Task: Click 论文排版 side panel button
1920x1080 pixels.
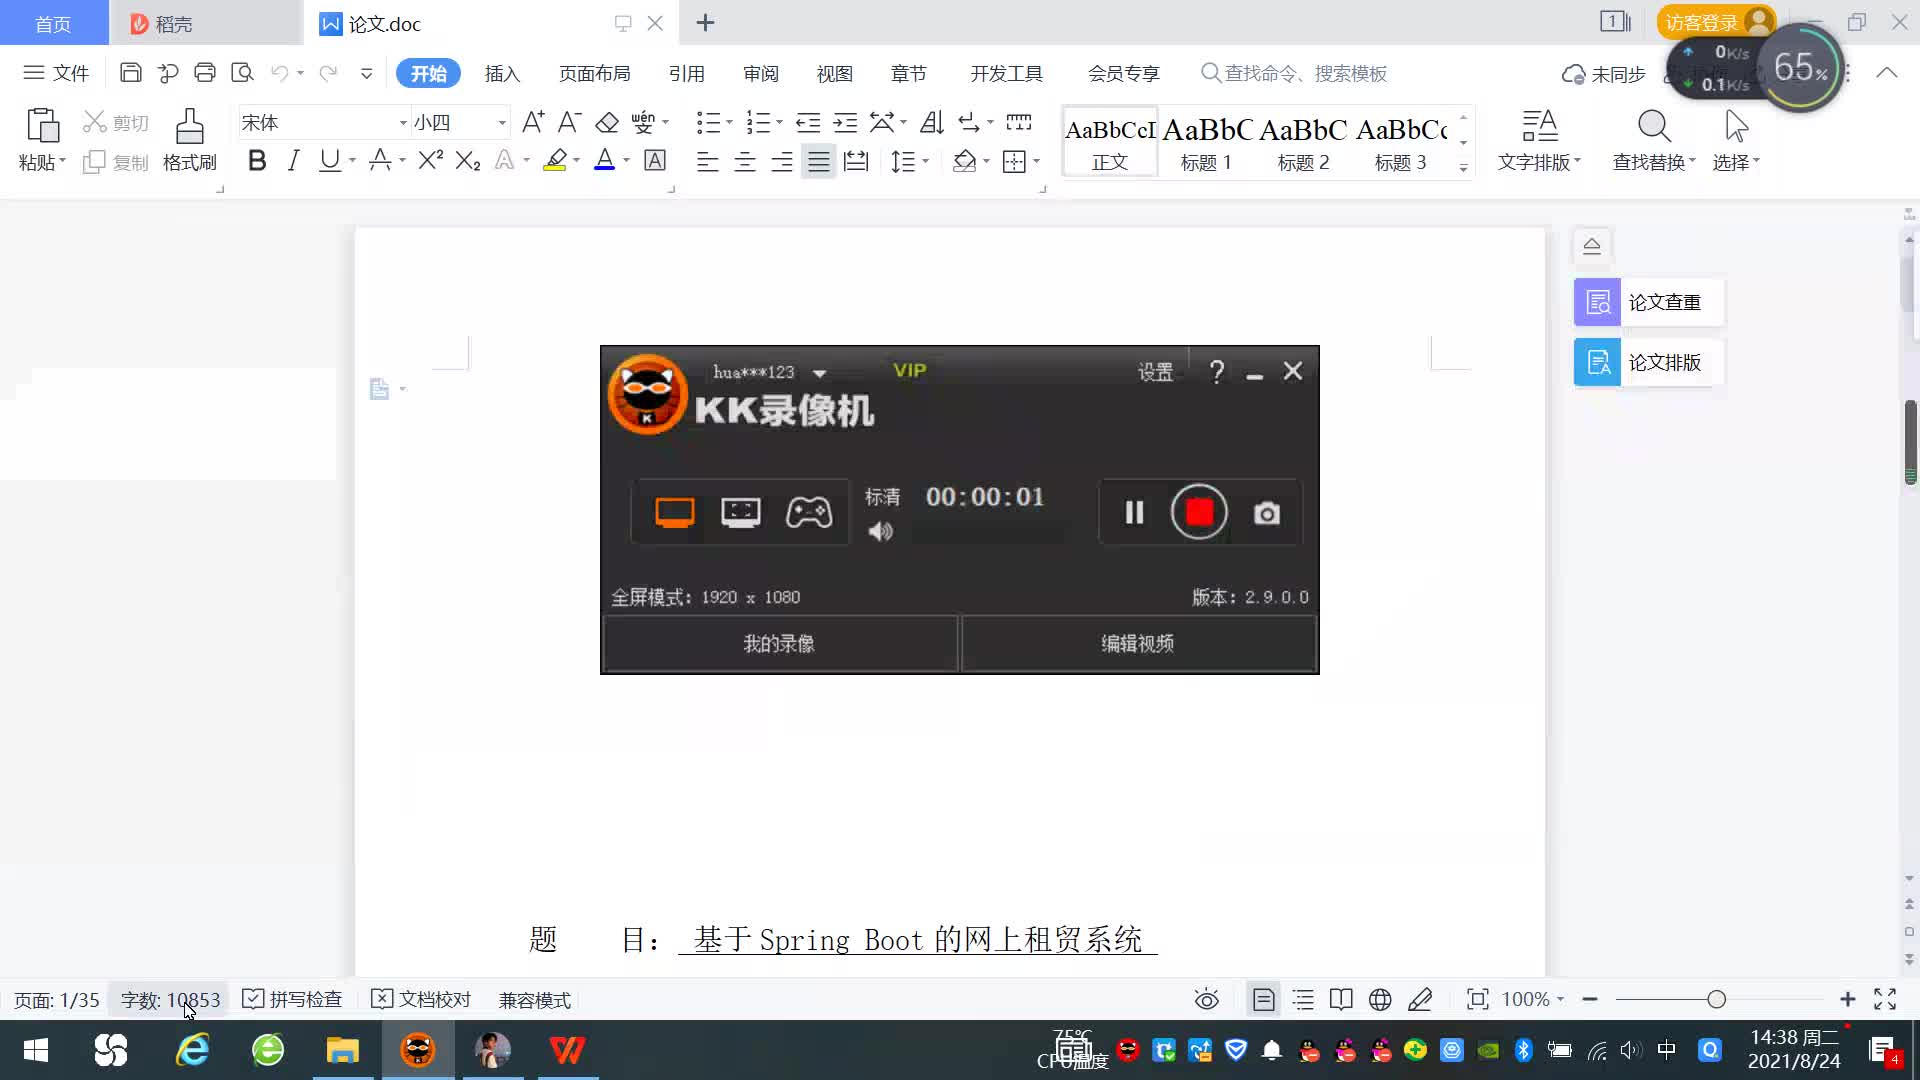Action: pyautogui.click(x=1649, y=362)
